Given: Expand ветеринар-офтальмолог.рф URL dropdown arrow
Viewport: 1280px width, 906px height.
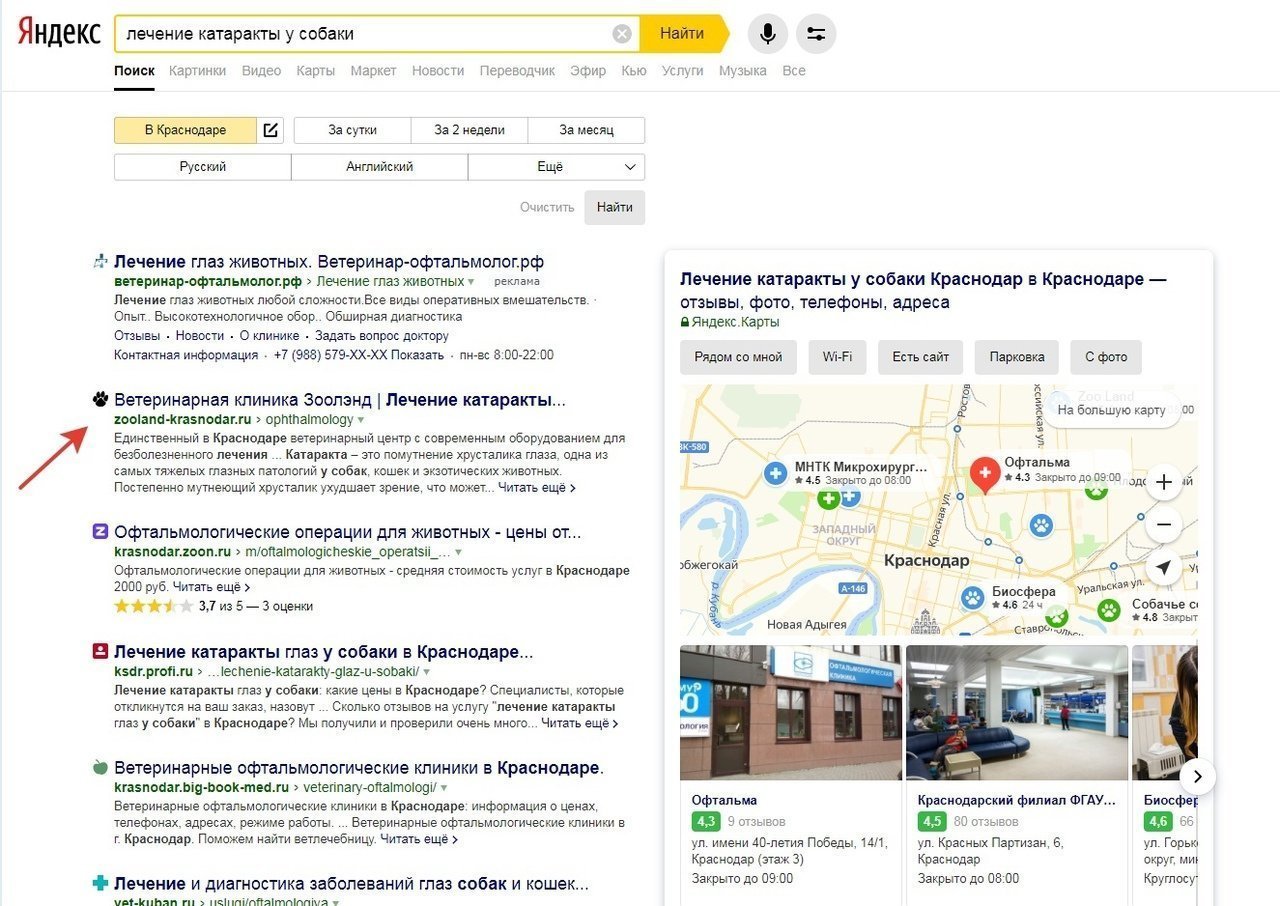Looking at the screenshot, I should [x=471, y=282].
